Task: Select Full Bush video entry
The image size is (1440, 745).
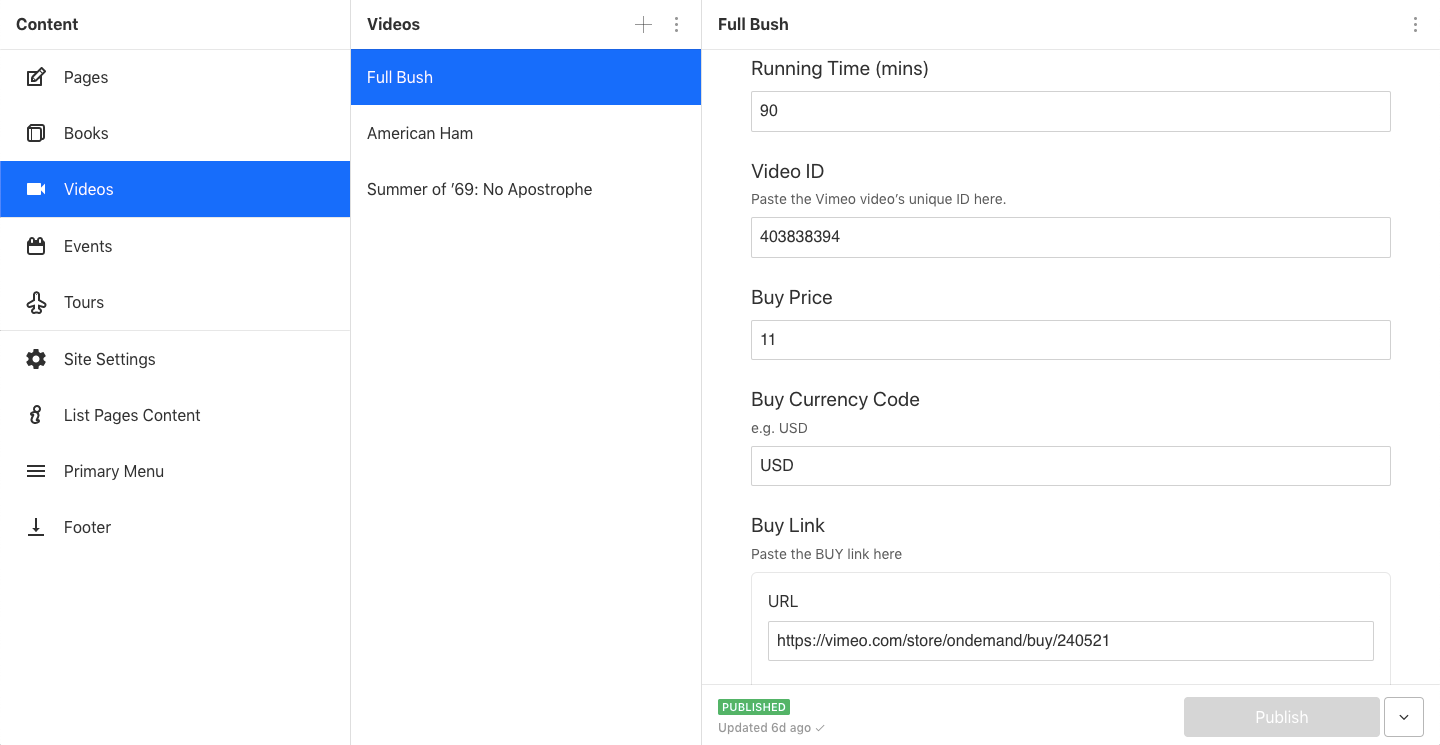Action: click(526, 77)
